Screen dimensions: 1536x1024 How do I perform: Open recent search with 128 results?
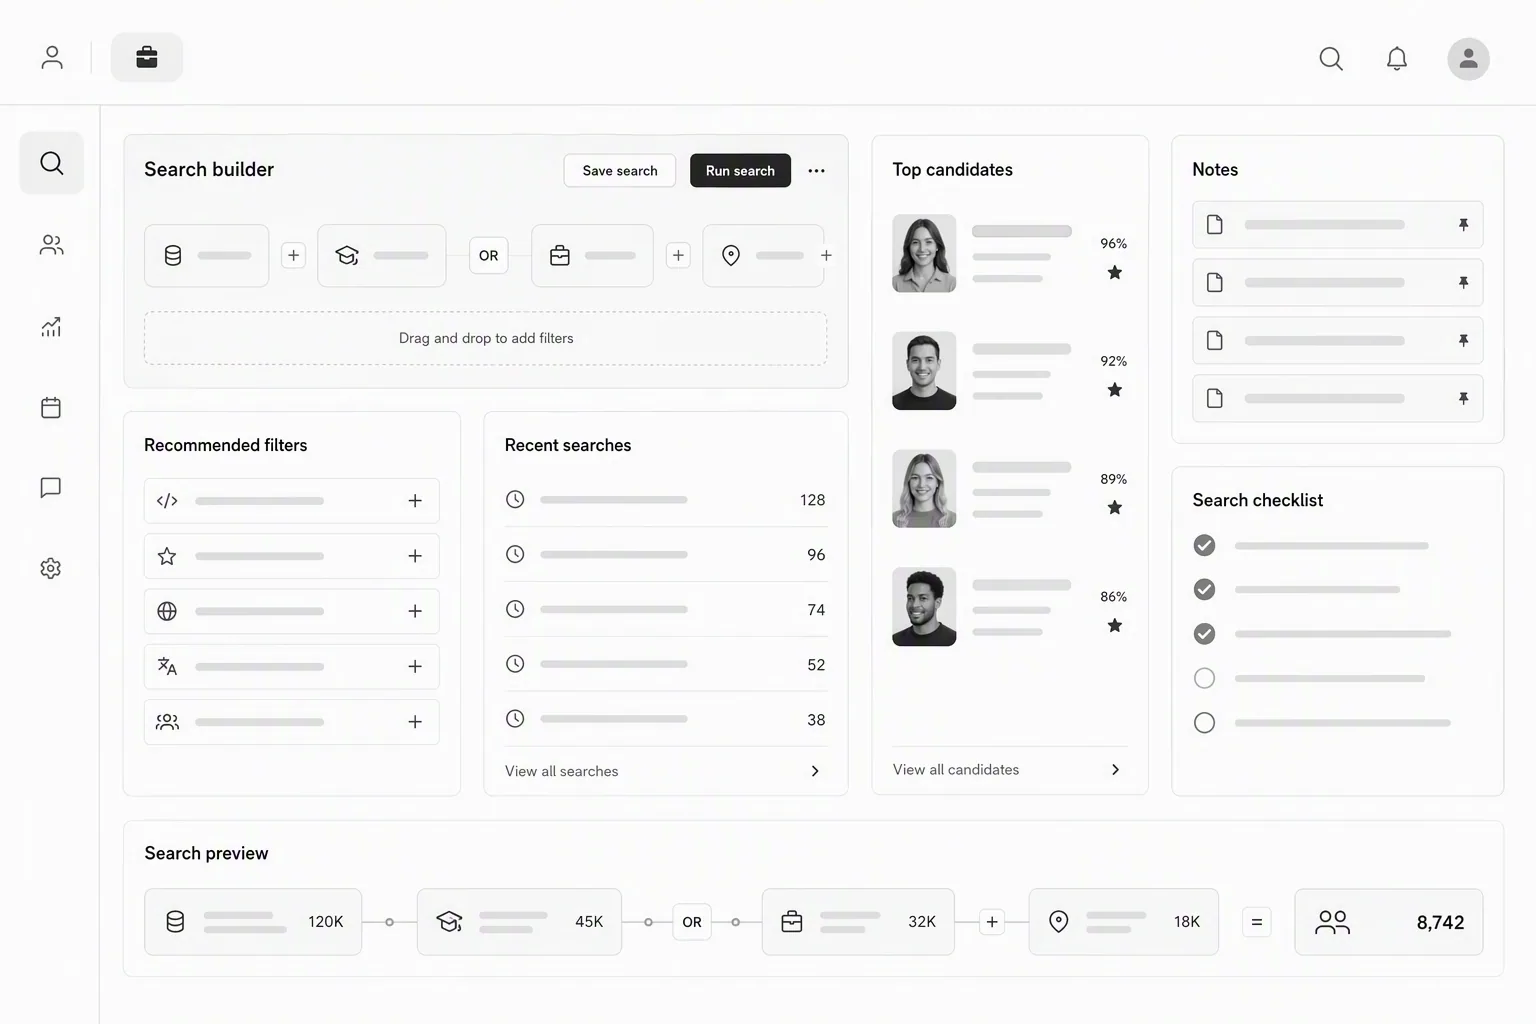(666, 499)
